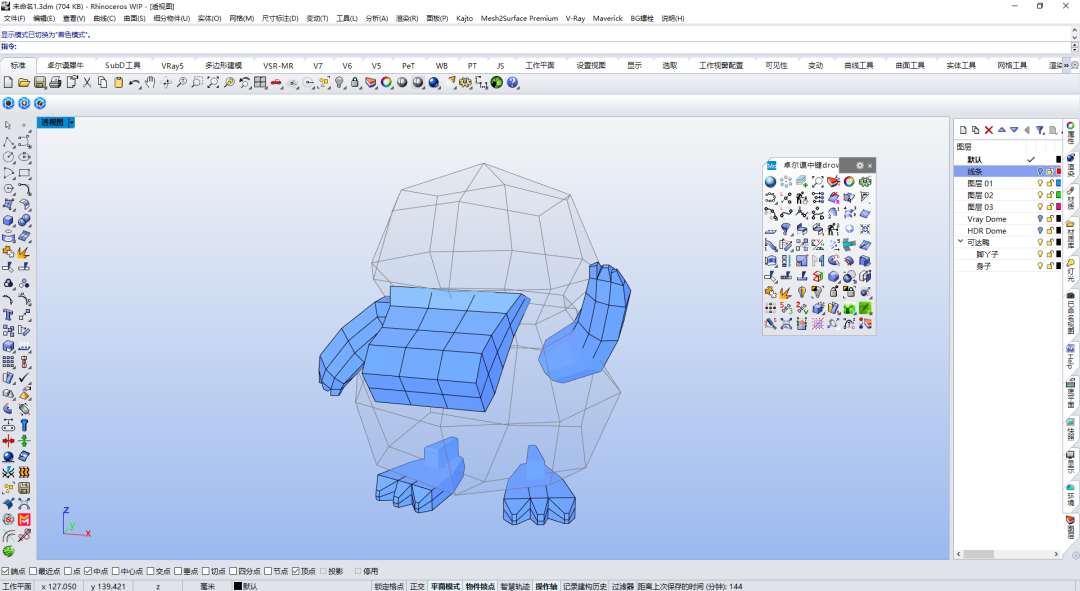This screenshot has height=591, width=1080.
Task: Activate the Pan hand tool
Action: click(x=150, y=83)
